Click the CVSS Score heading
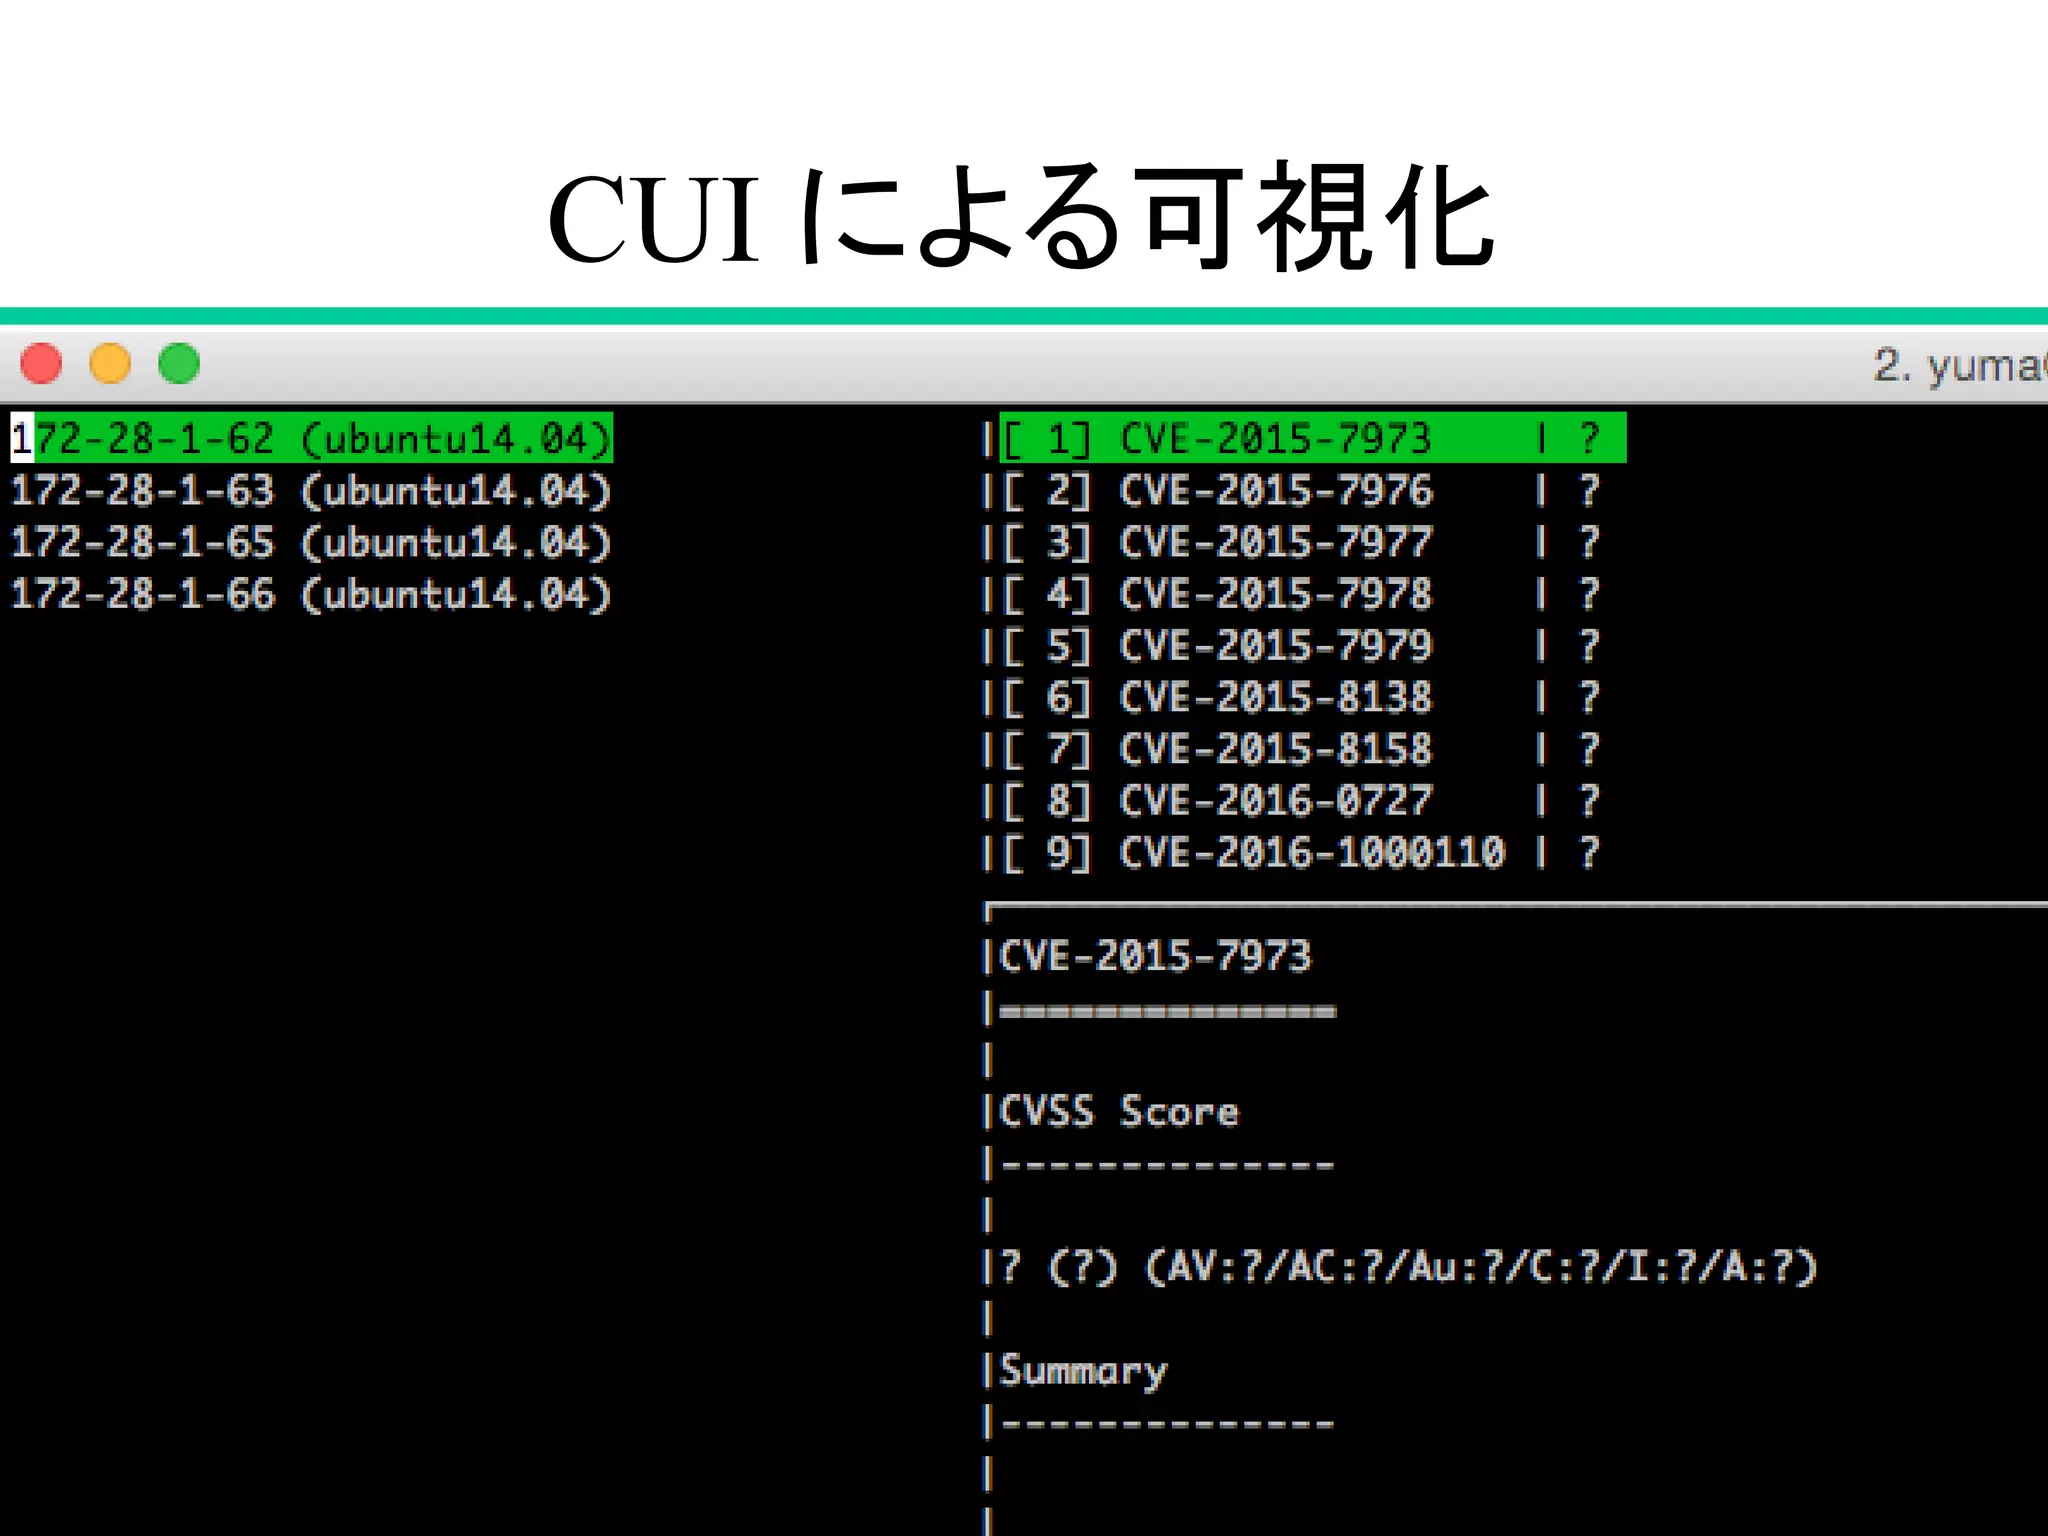Image resolution: width=2048 pixels, height=1536 pixels. tap(1119, 1111)
